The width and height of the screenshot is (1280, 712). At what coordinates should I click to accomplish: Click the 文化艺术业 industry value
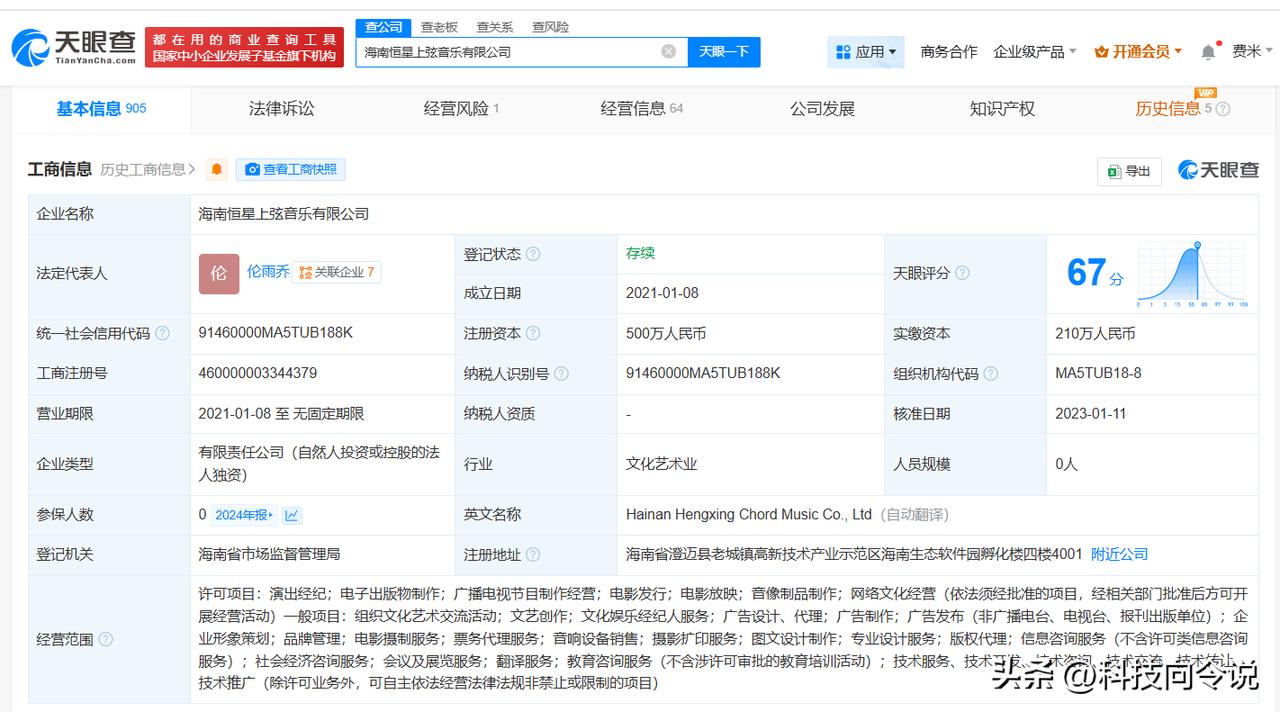(661, 464)
